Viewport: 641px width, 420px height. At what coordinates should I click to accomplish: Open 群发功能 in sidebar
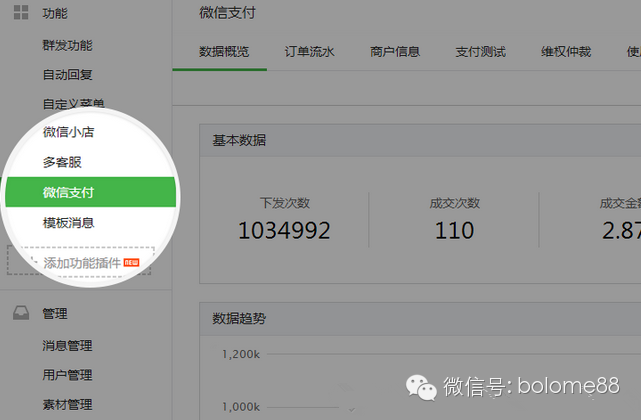pyautogui.click(x=67, y=45)
